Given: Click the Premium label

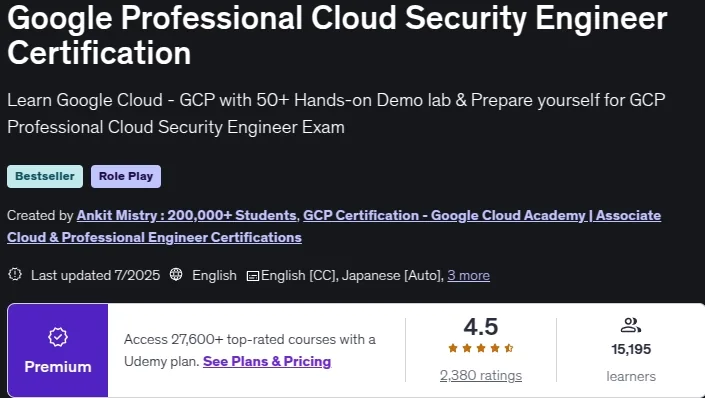Looking at the screenshot, I should click(58, 367).
